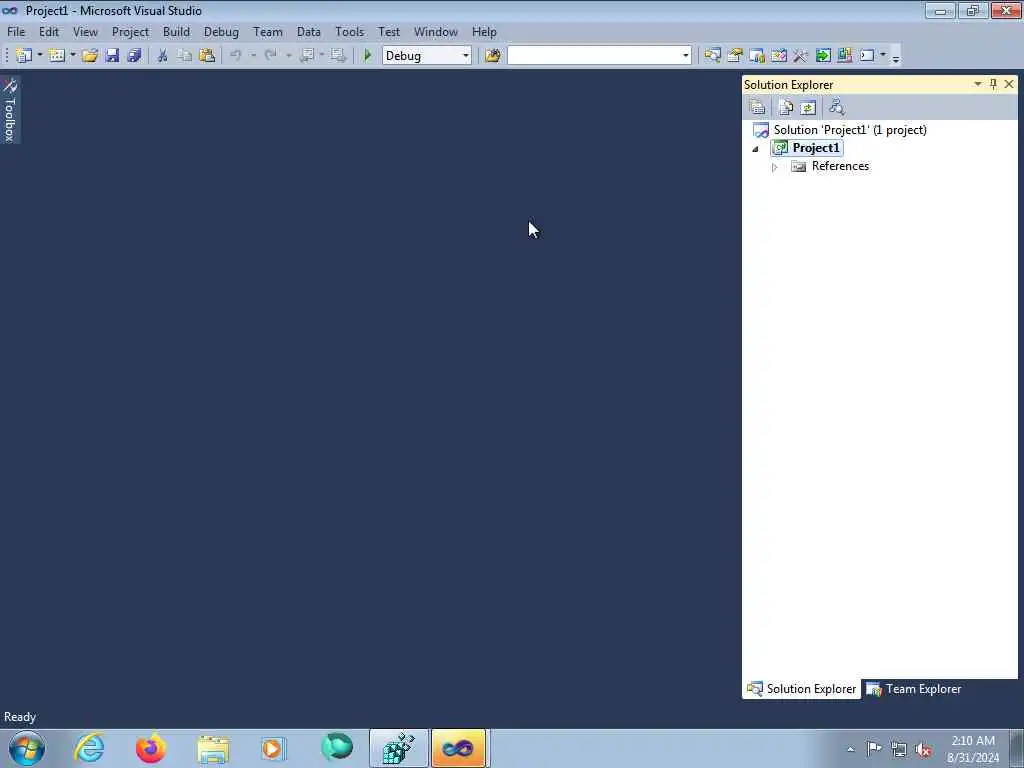This screenshot has height=768, width=1024.
Task: Open the auto-hidden Toolbox side tab
Action: pyautogui.click(x=10, y=110)
